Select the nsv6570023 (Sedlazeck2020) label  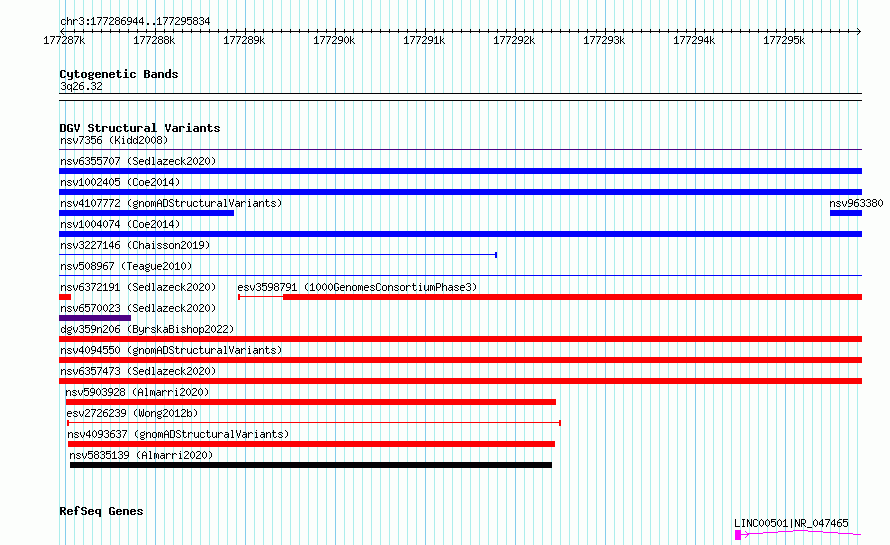pyautogui.click(x=138, y=308)
